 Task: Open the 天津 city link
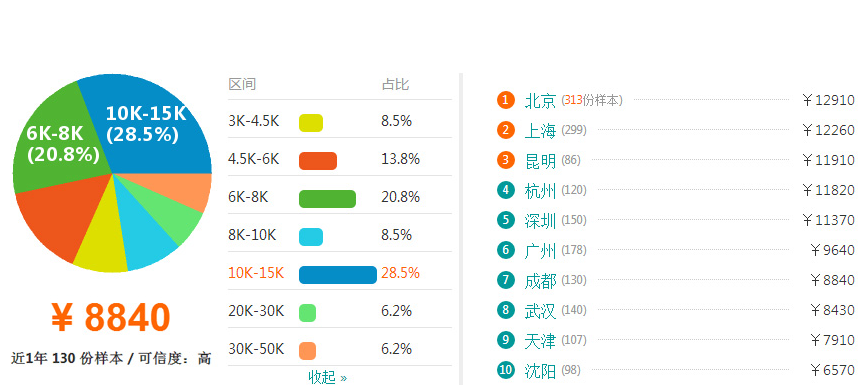[x=540, y=341]
